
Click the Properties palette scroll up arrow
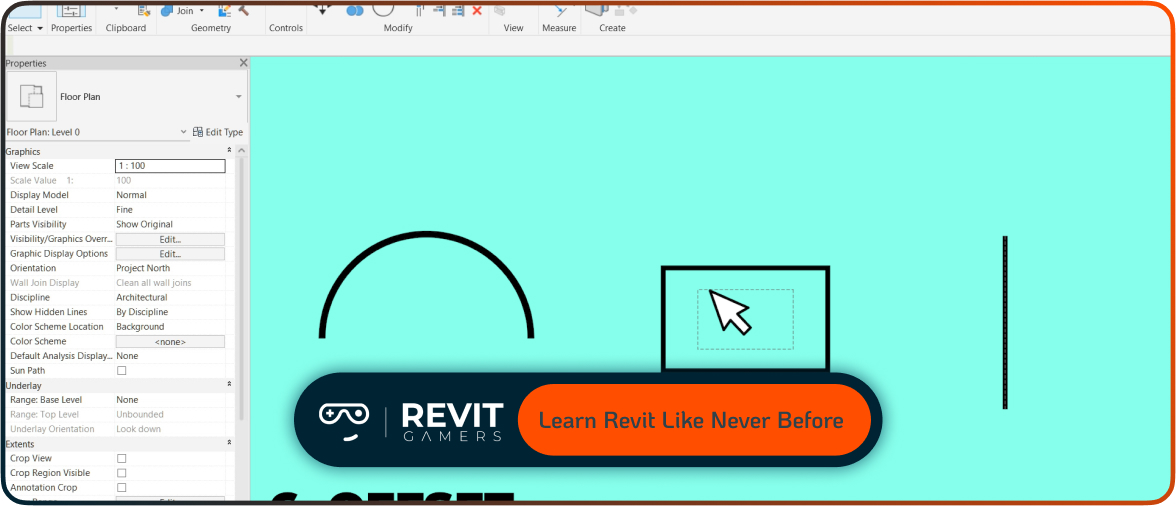[x=242, y=151]
